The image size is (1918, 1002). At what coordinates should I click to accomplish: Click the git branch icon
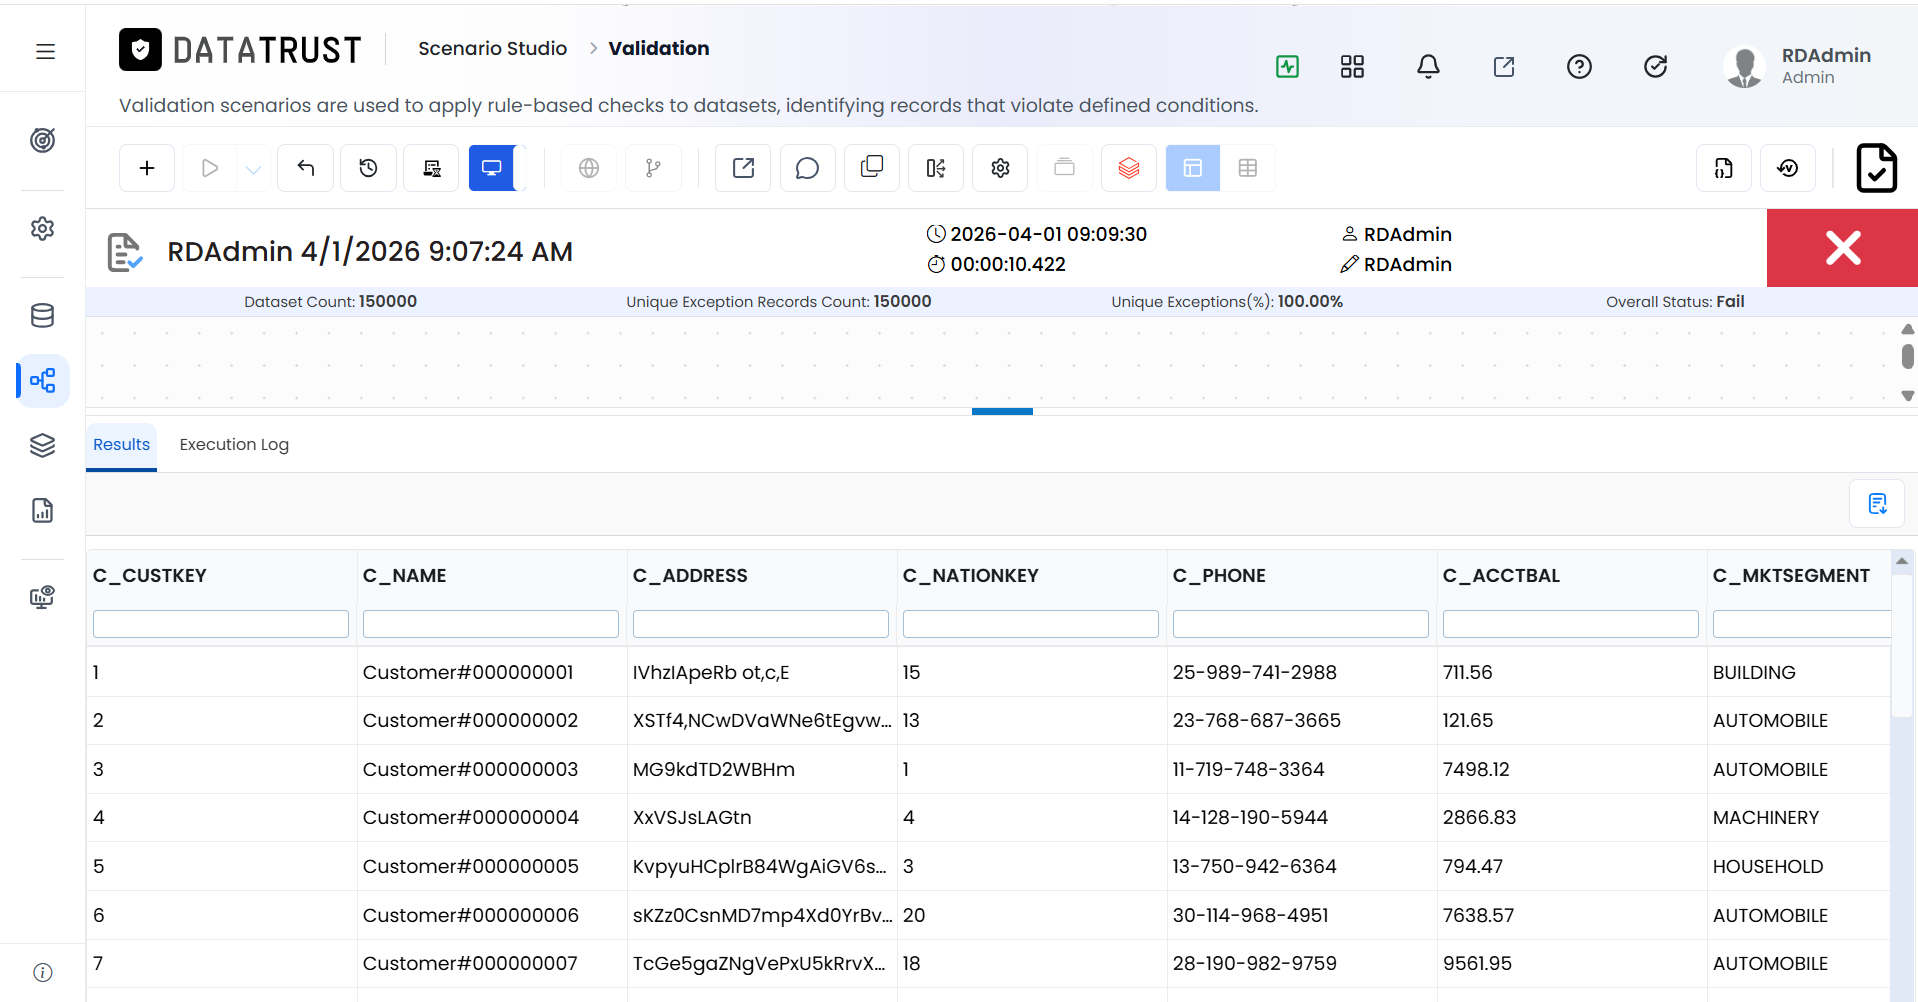pos(653,168)
